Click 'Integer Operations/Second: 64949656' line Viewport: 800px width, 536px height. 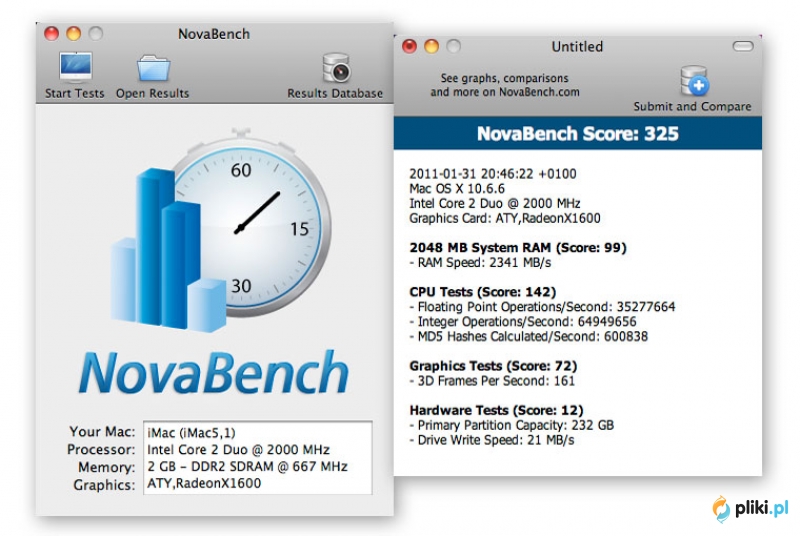pos(523,322)
